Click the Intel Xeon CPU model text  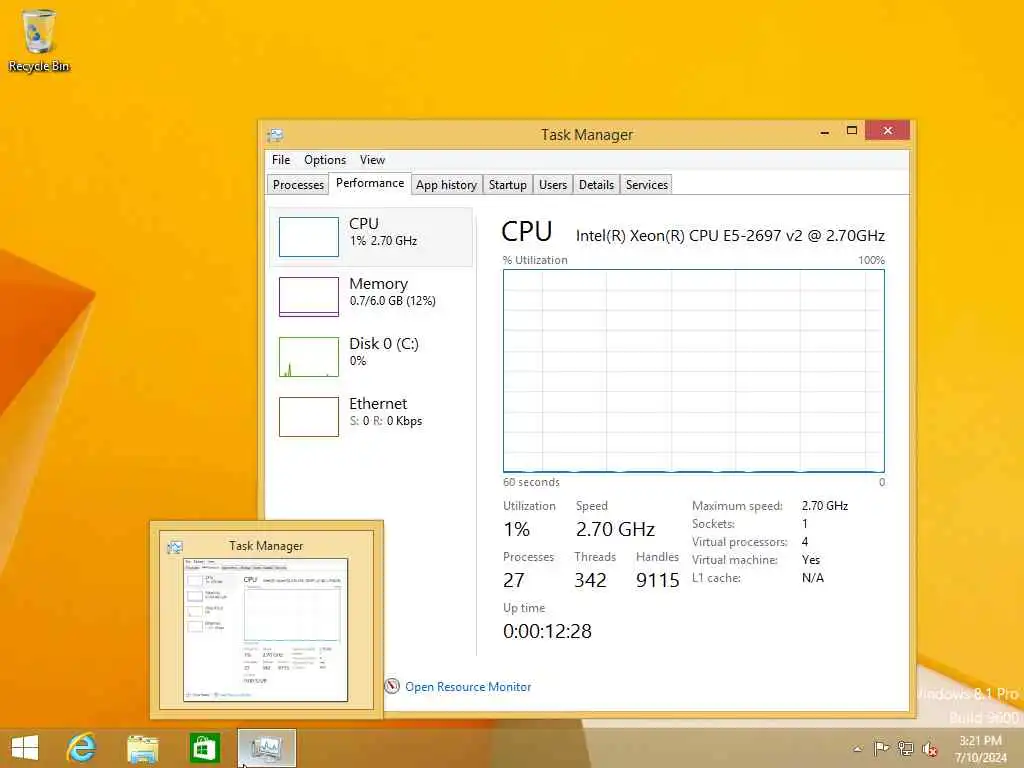pos(730,236)
